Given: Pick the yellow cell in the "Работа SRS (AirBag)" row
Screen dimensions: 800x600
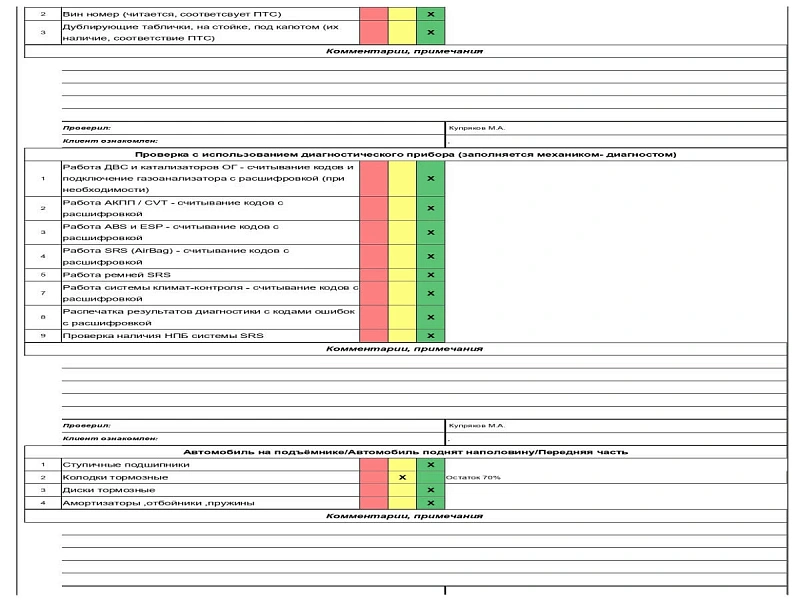Looking at the screenshot, I should pos(402,255).
